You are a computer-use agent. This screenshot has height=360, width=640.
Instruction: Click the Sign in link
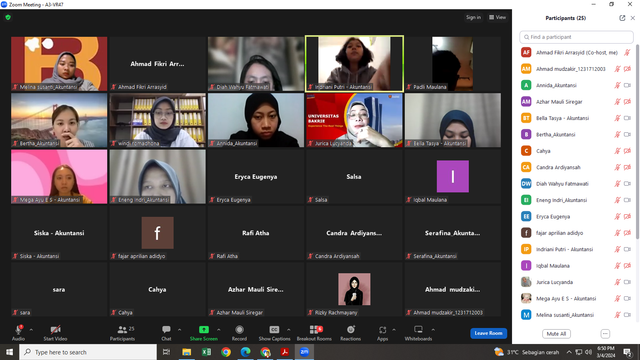pyautogui.click(x=473, y=17)
